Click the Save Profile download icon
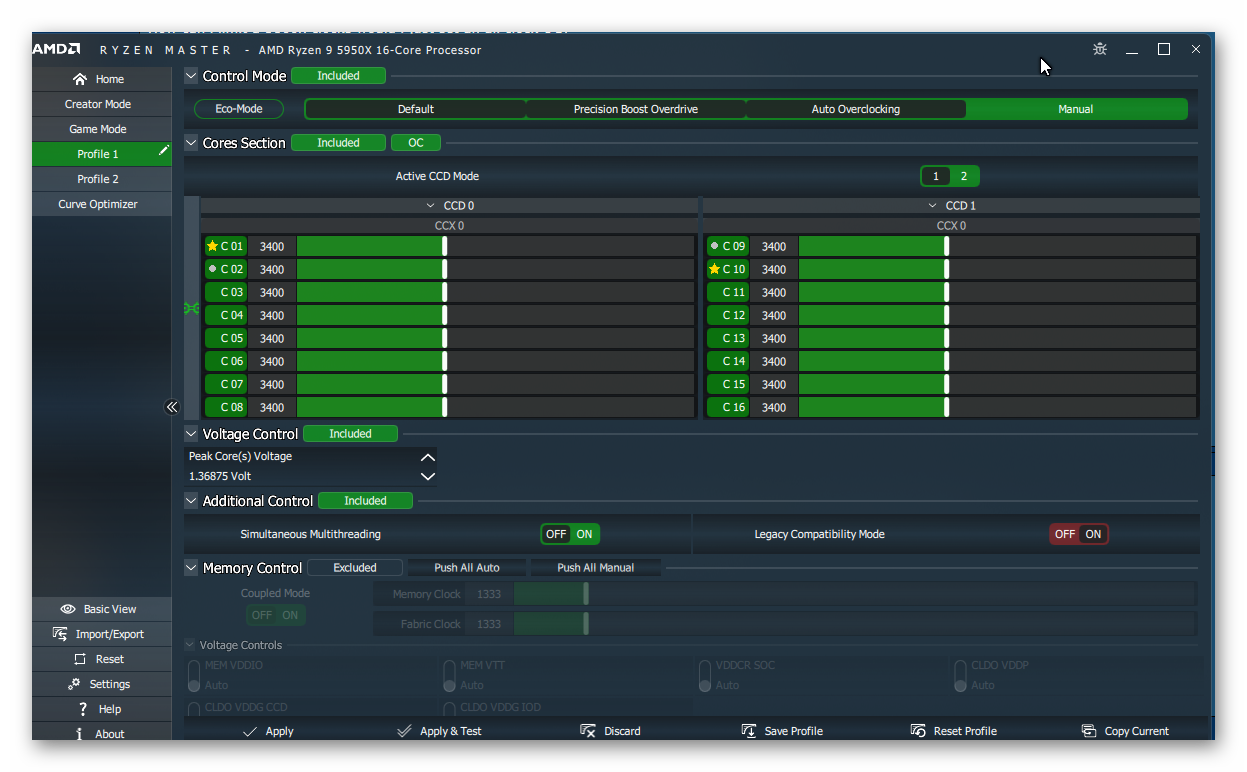The image size is (1247, 772). [x=749, y=731]
